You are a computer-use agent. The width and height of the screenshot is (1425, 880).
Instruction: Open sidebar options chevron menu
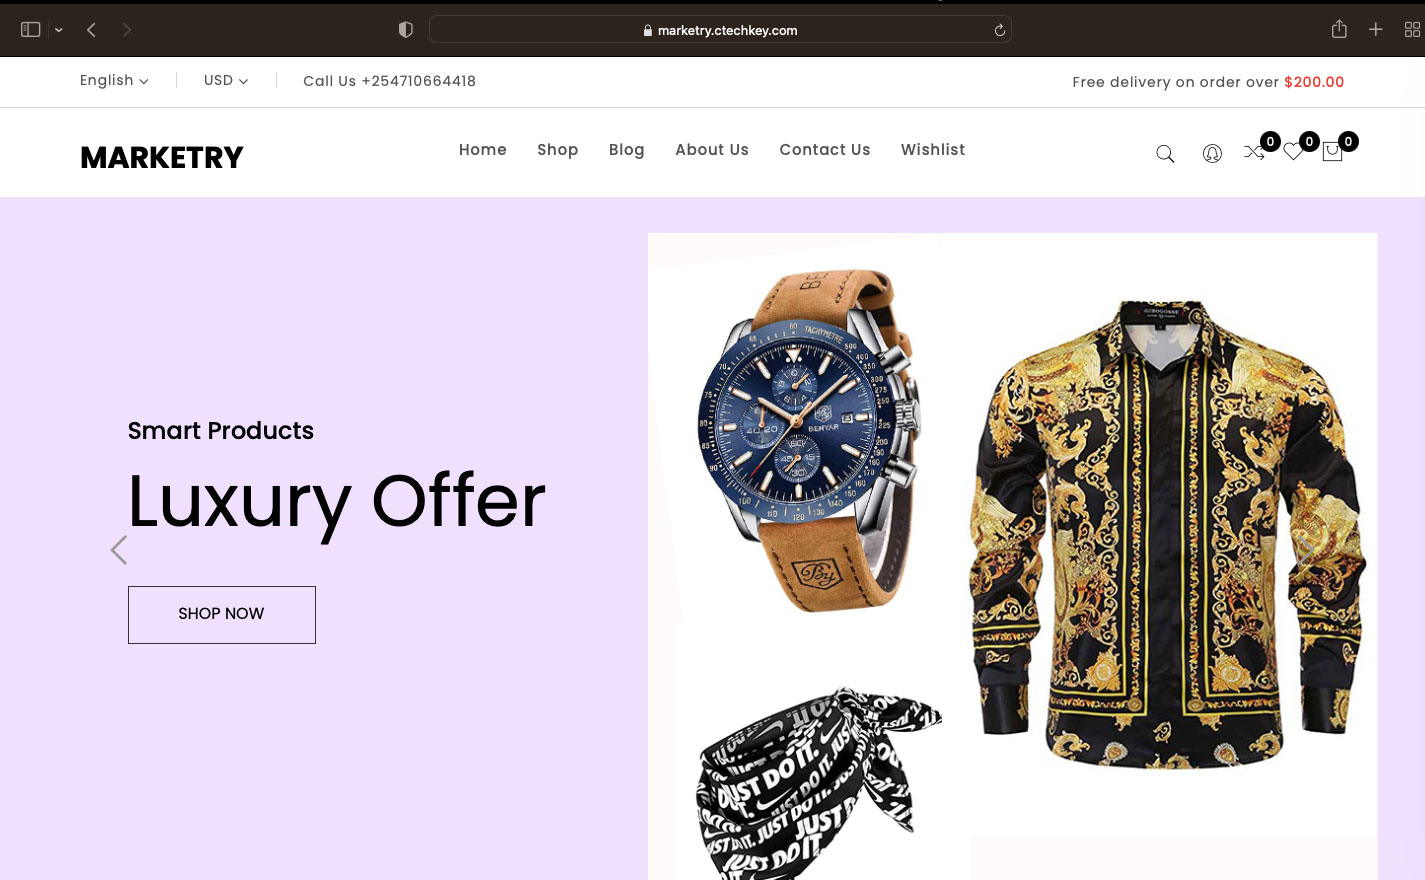59,30
